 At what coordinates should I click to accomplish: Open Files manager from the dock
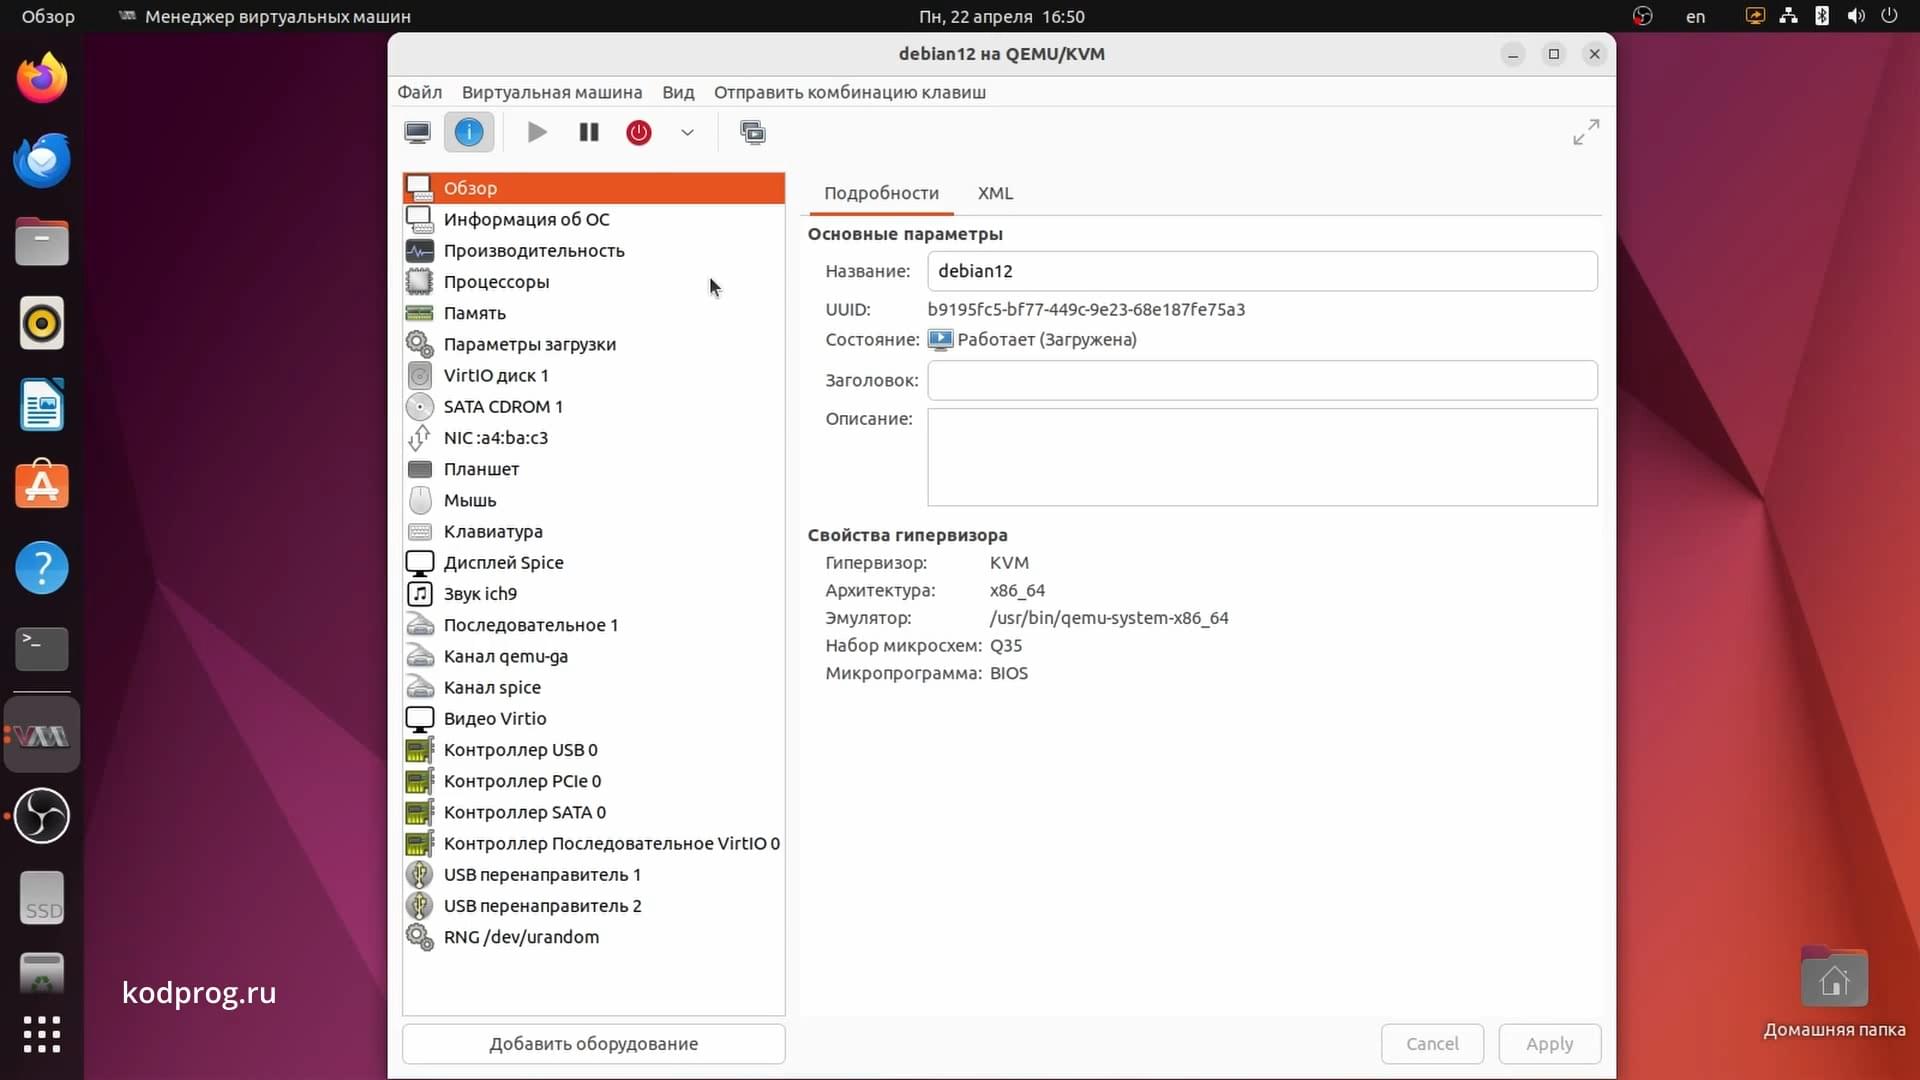(x=42, y=241)
